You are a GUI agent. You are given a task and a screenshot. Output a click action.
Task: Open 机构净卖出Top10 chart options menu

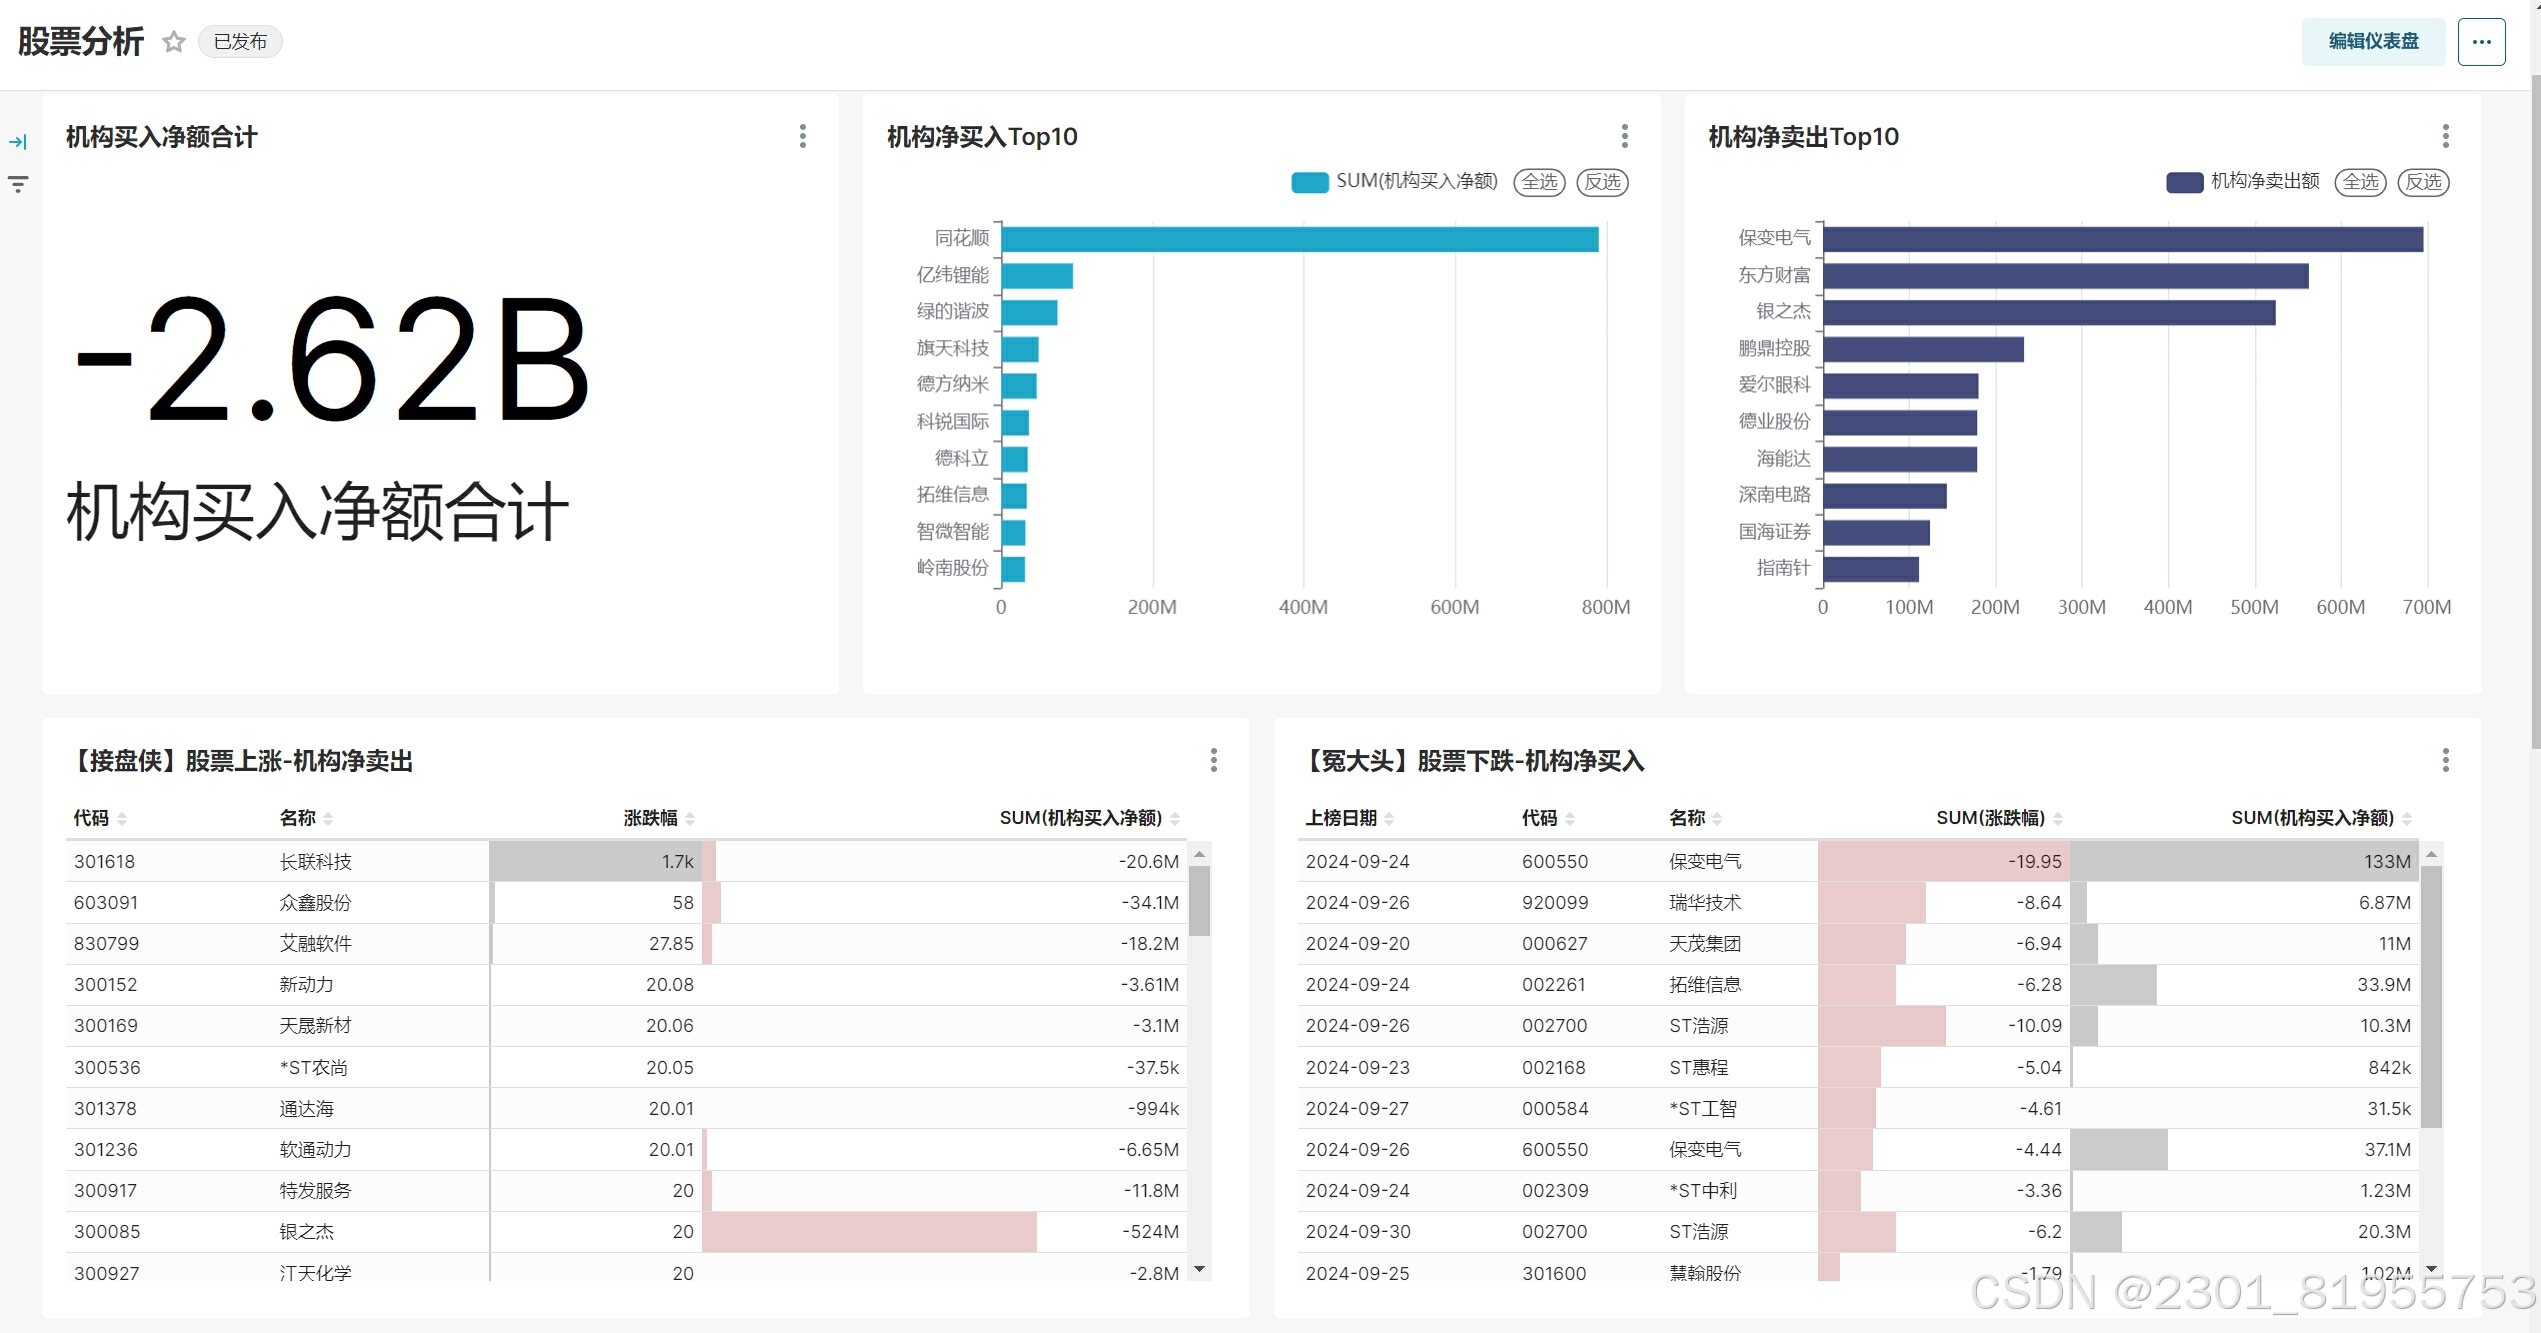click(2445, 136)
